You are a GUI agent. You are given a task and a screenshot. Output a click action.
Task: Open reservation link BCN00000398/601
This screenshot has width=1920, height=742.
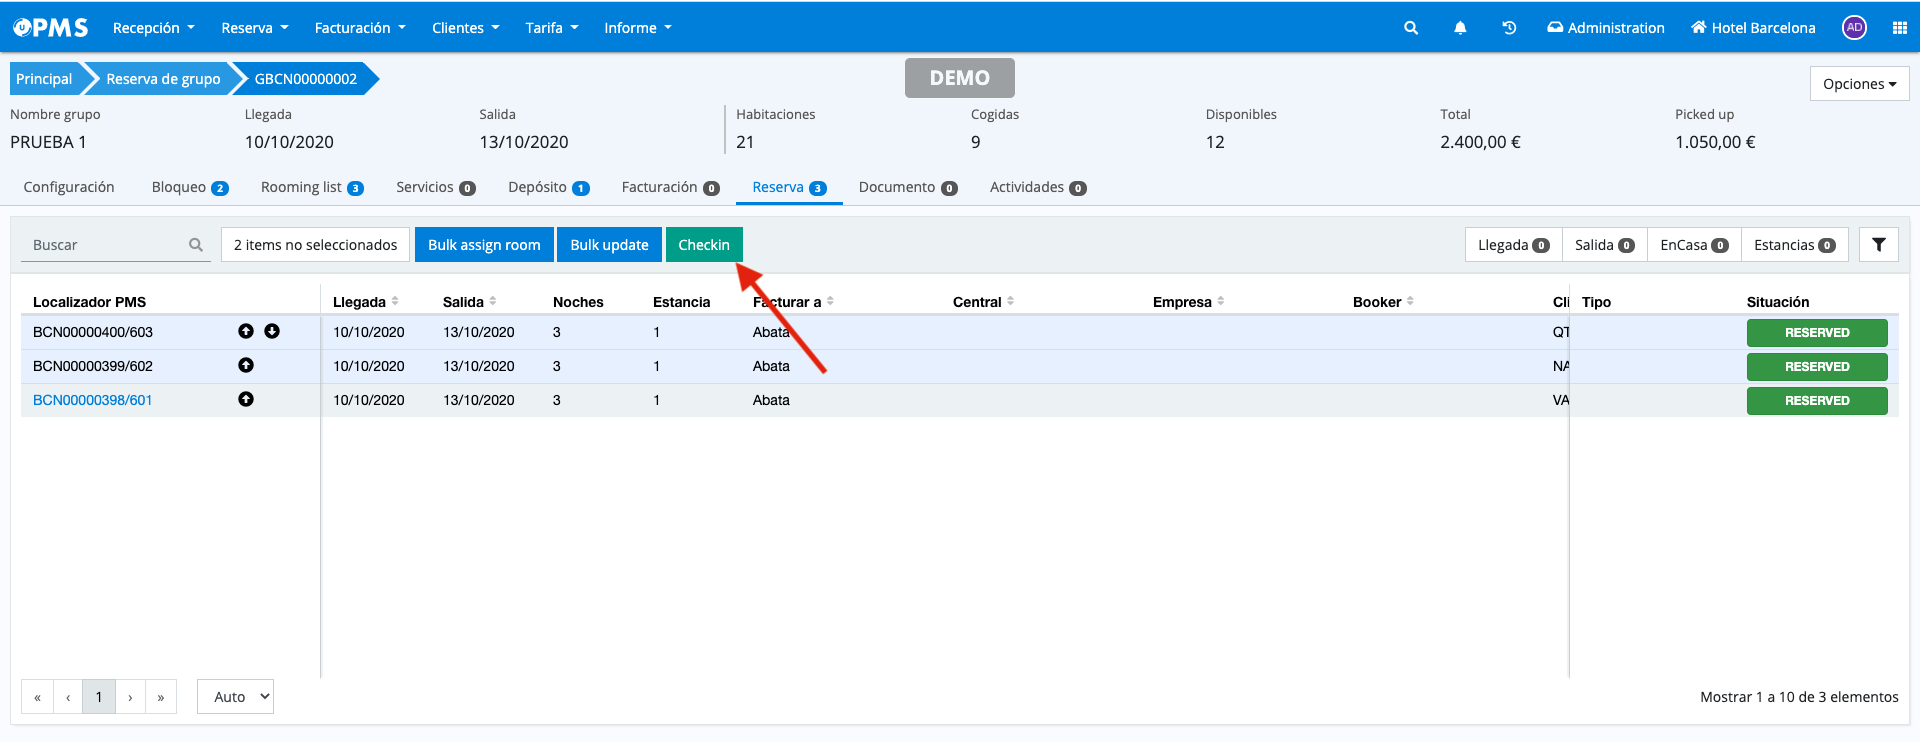(x=93, y=400)
